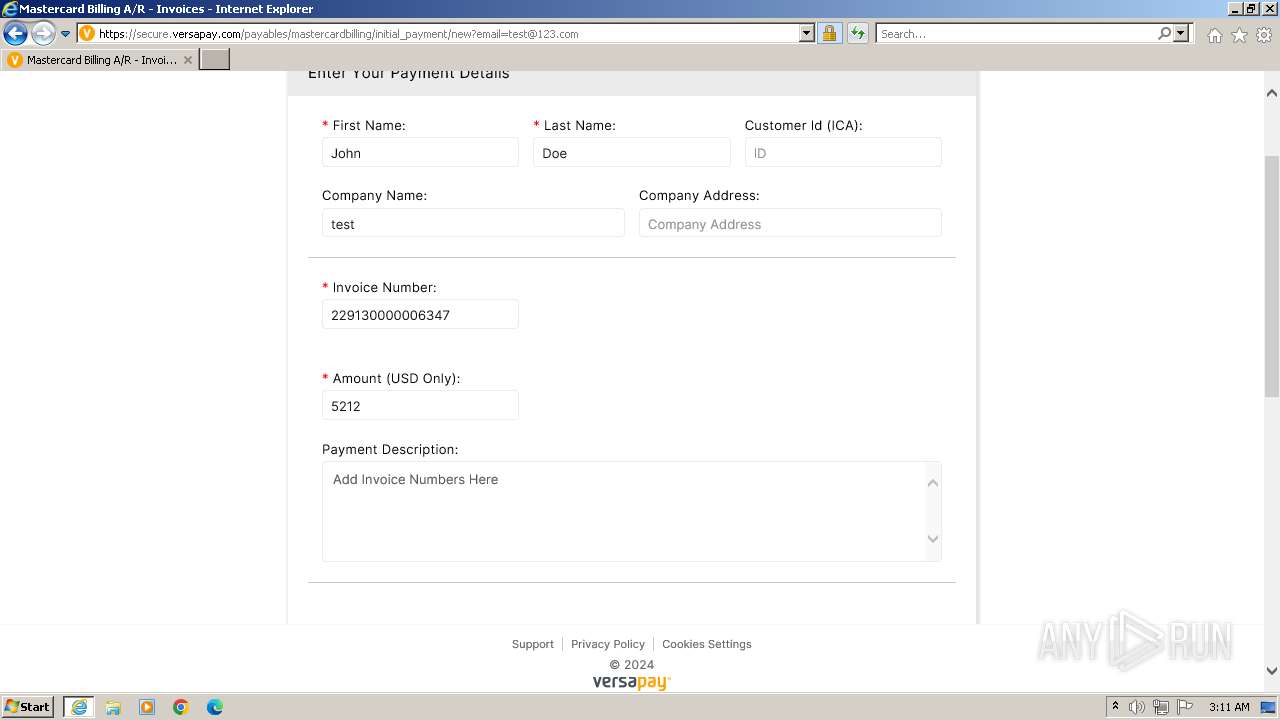1280x720 pixels.
Task: Click the Company Address field
Action: pos(790,223)
